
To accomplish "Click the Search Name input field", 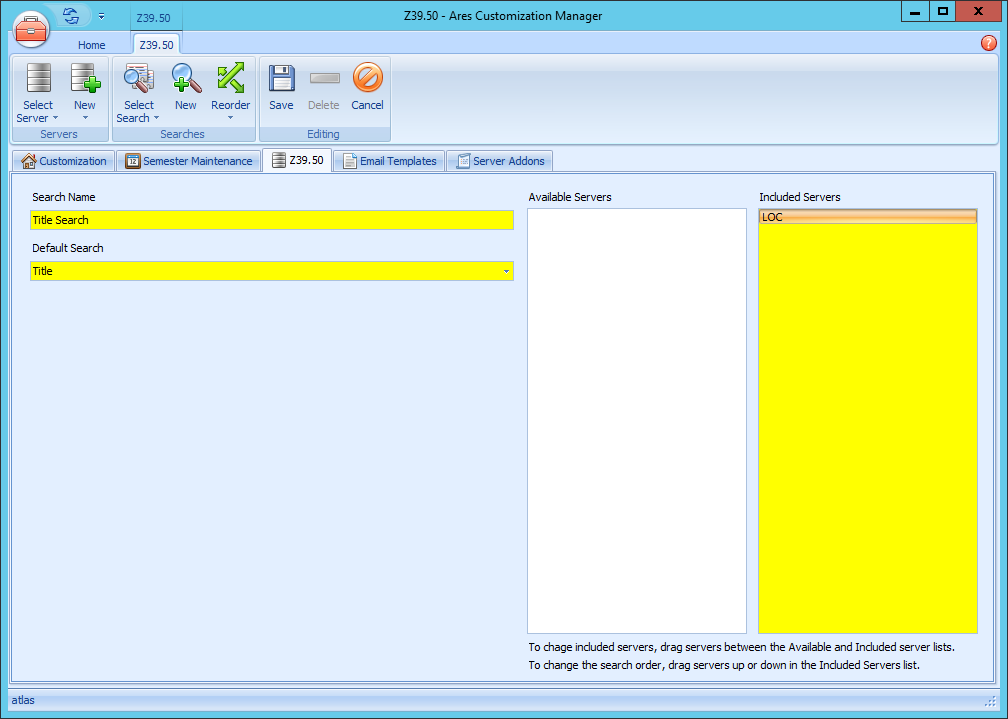I will (x=271, y=220).
